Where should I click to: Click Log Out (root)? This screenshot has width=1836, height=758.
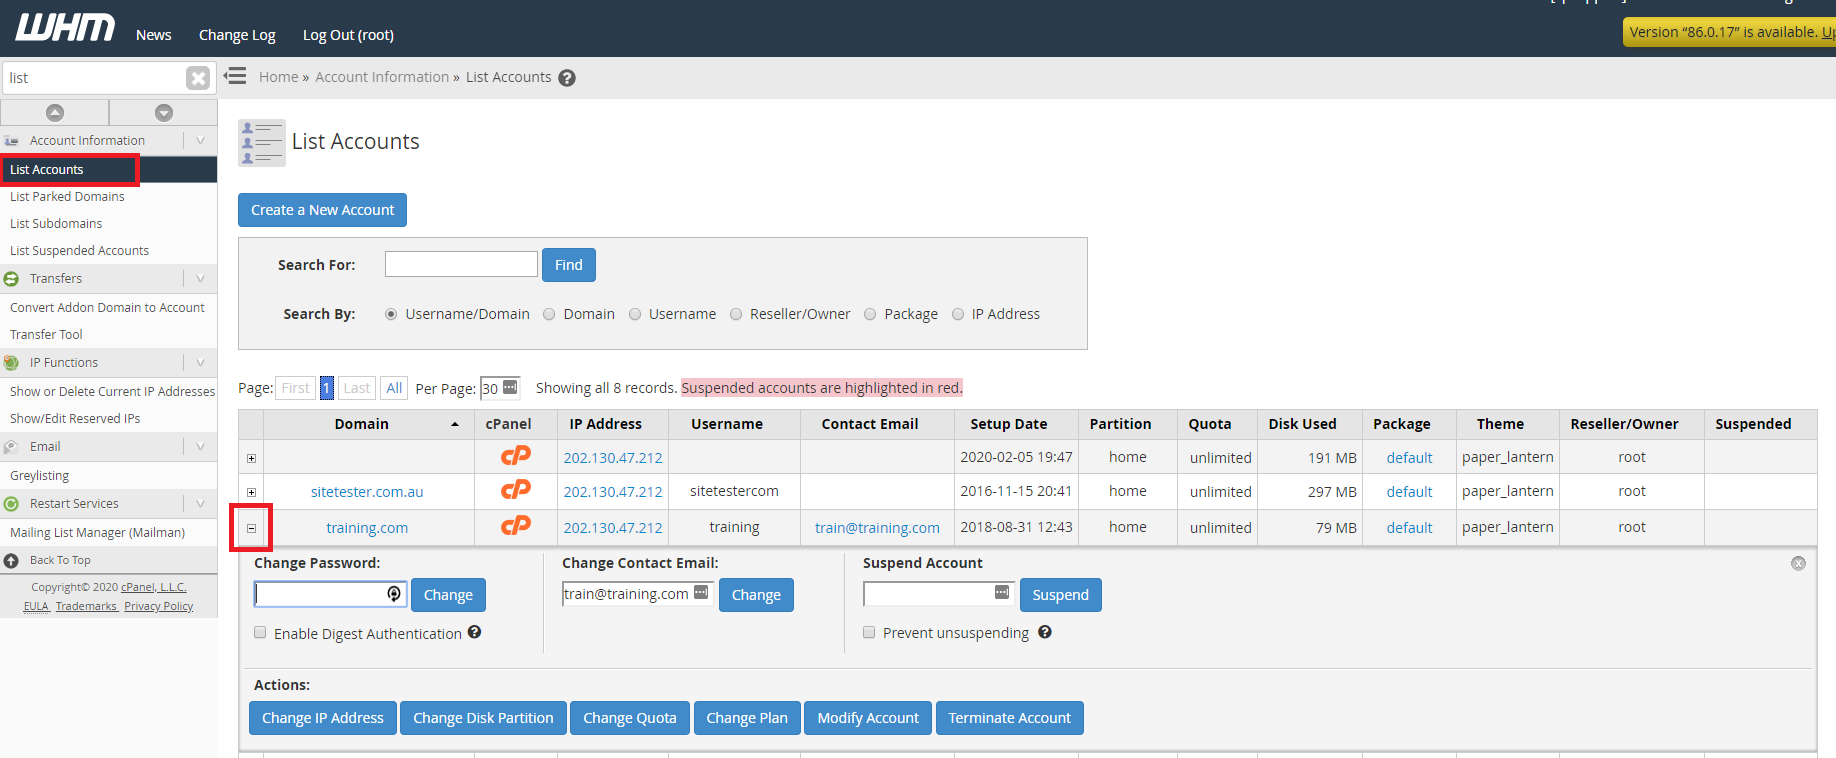point(348,35)
